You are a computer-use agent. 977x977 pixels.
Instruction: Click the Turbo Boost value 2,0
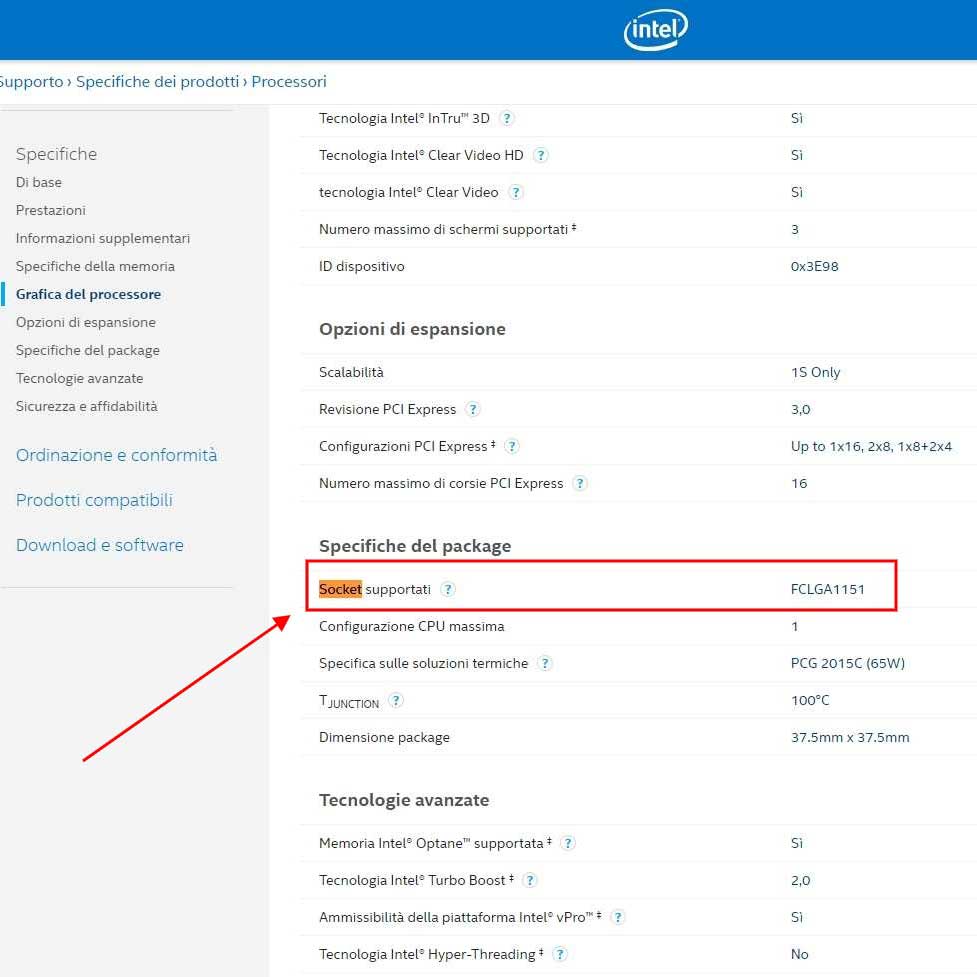tap(800, 880)
